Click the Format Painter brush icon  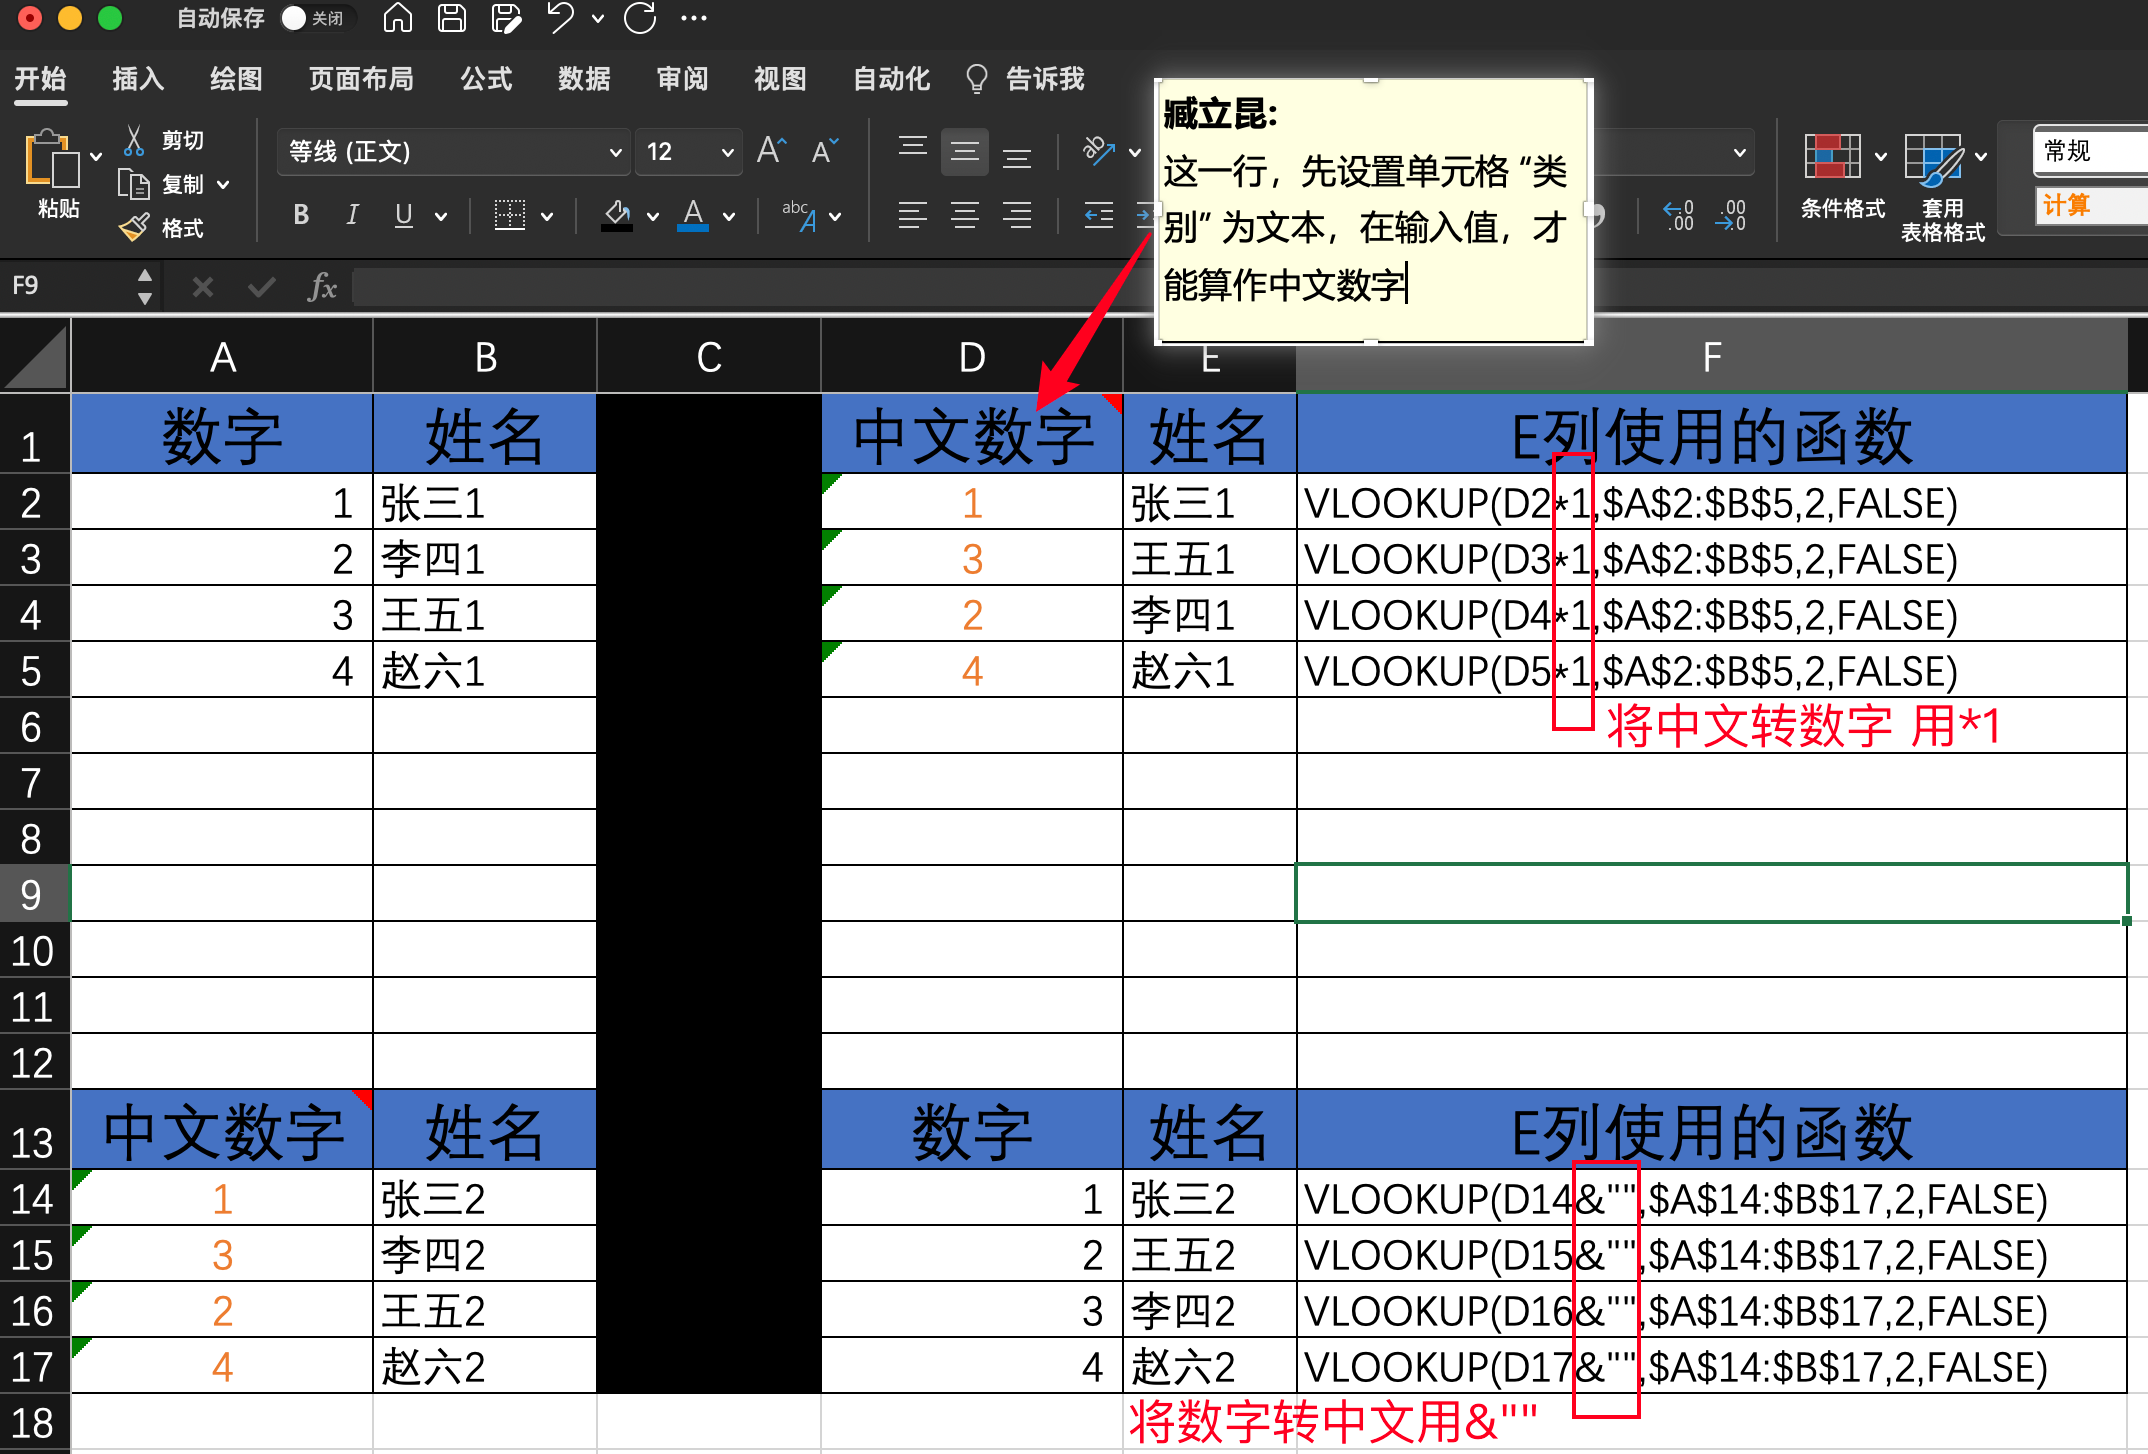pyautogui.click(x=134, y=228)
